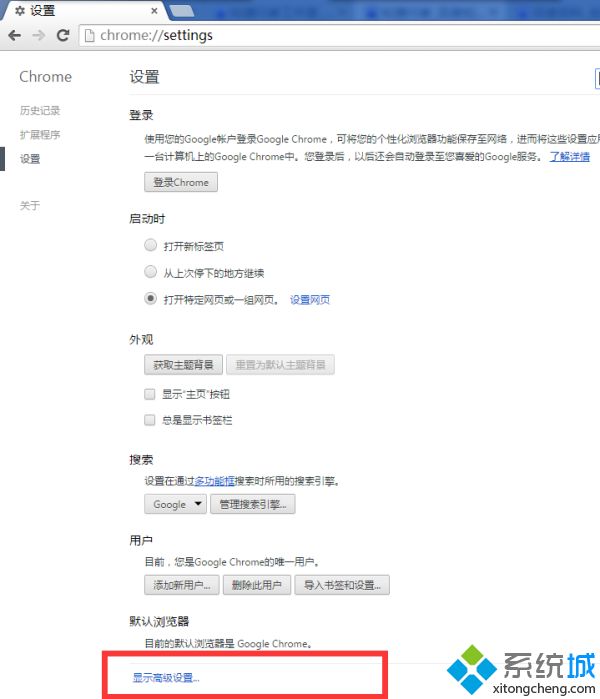Click the 默认浏览器 section heading
The image size is (600, 699).
[x=159, y=621]
